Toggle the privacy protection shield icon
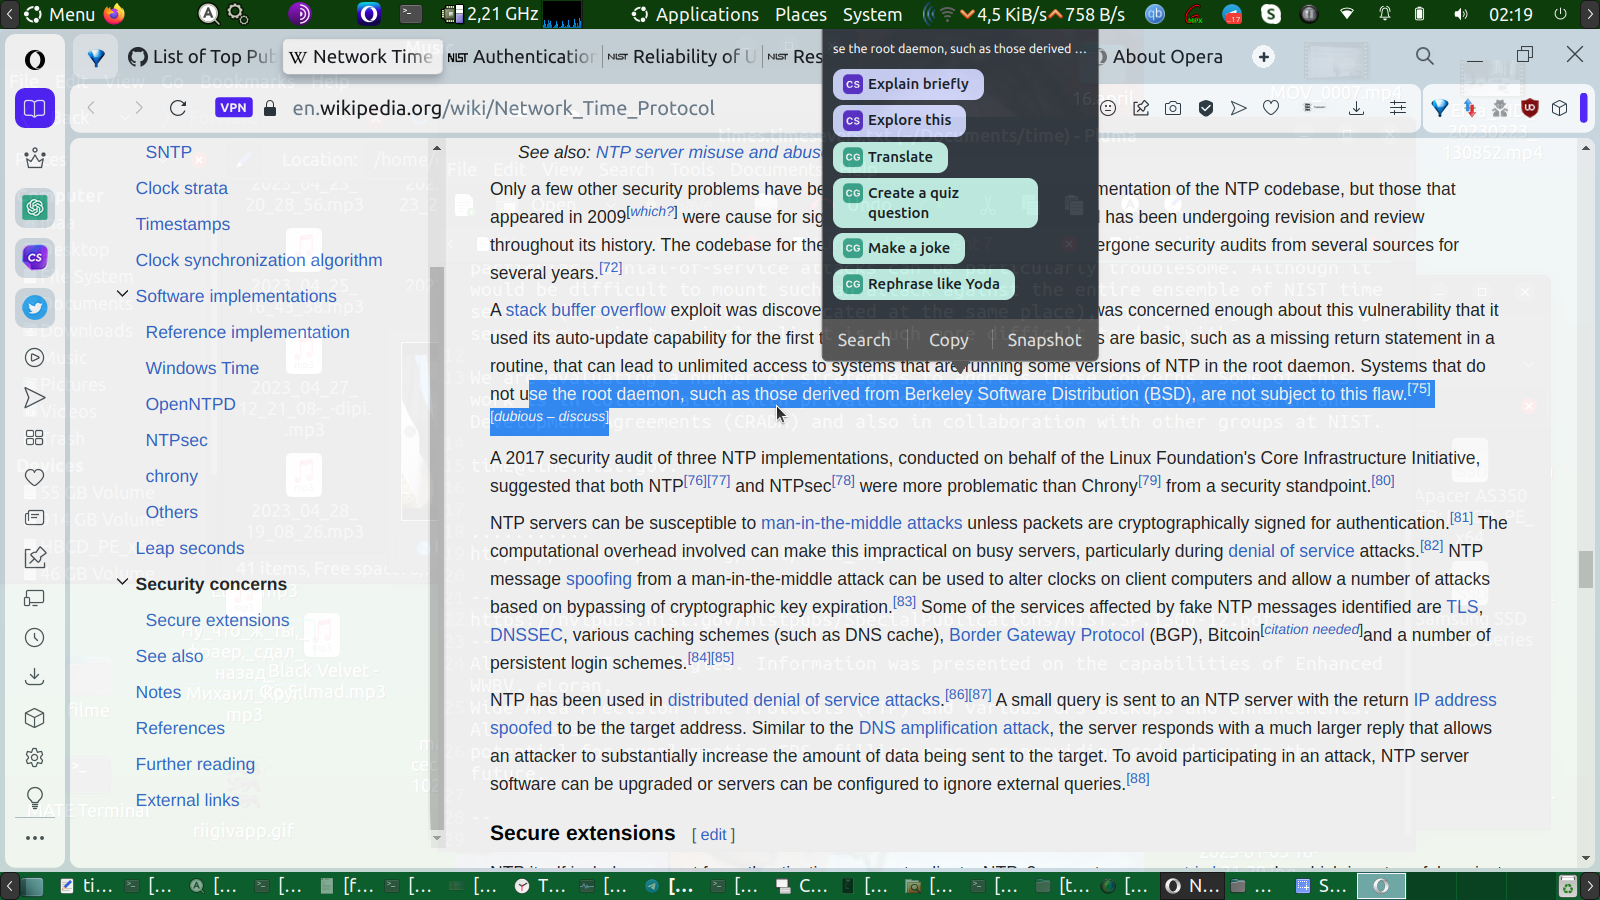Viewport: 1600px width, 900px height. click(1206, 108)
